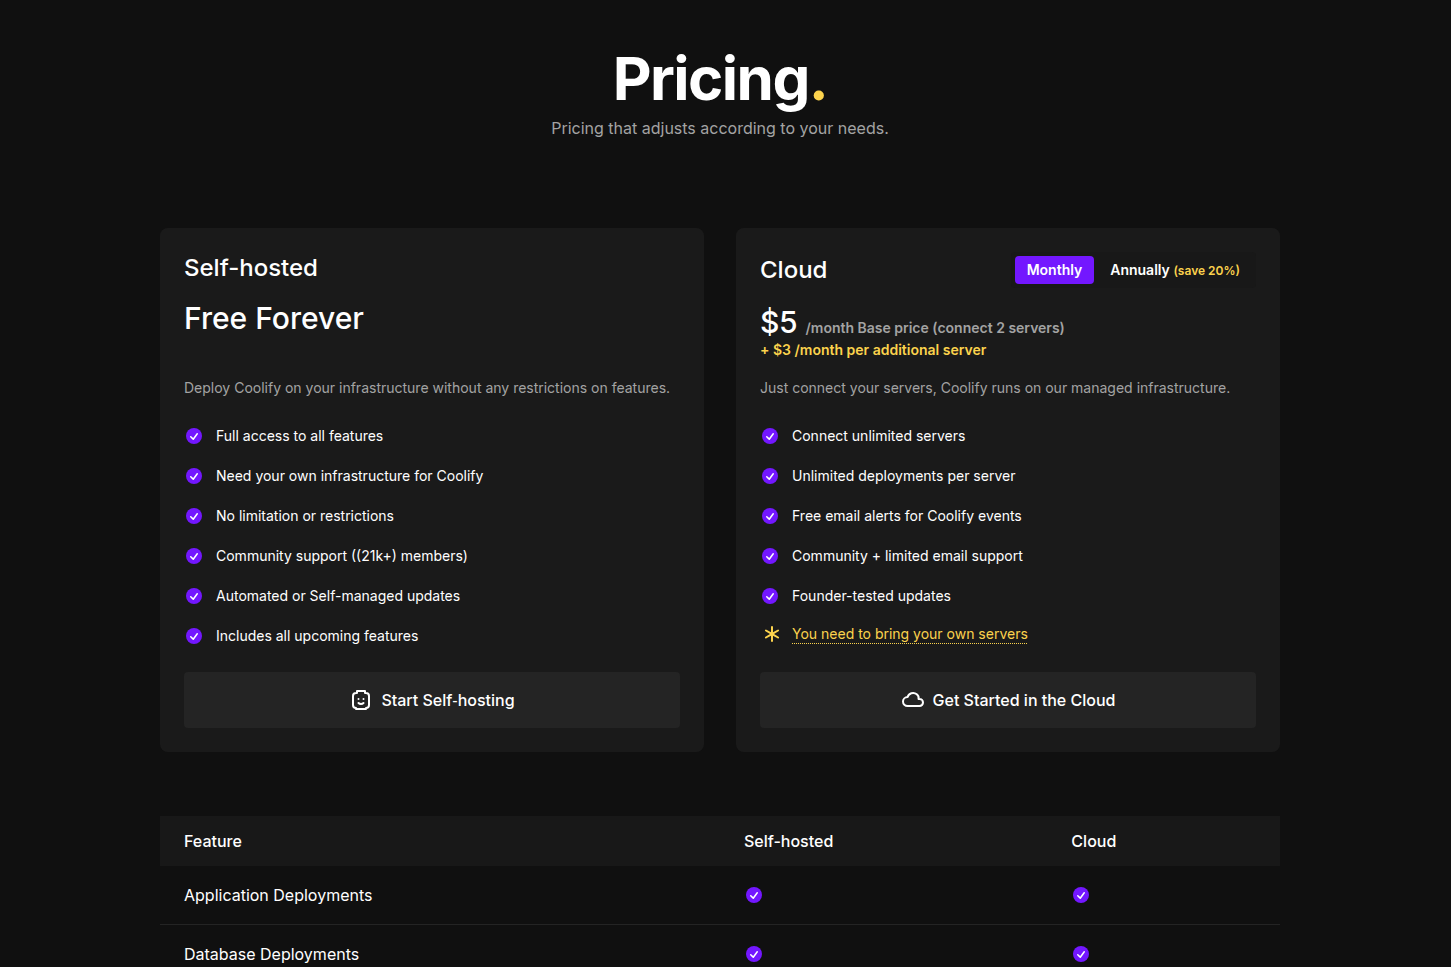Viewport: 1451px width, 967px height.
Task: Click checkmark icon beside Unlimited deployments per server
Action: (770, 476)
